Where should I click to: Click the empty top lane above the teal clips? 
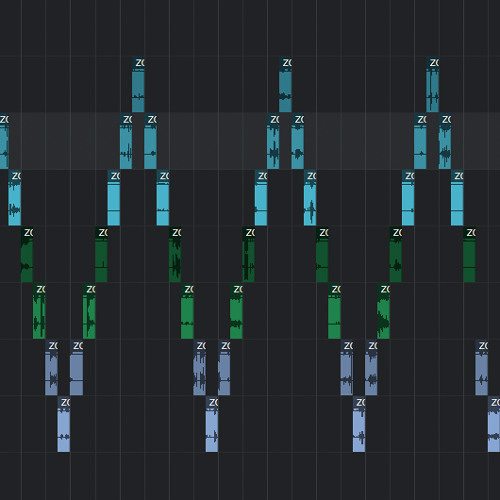[x=250, y=28]
